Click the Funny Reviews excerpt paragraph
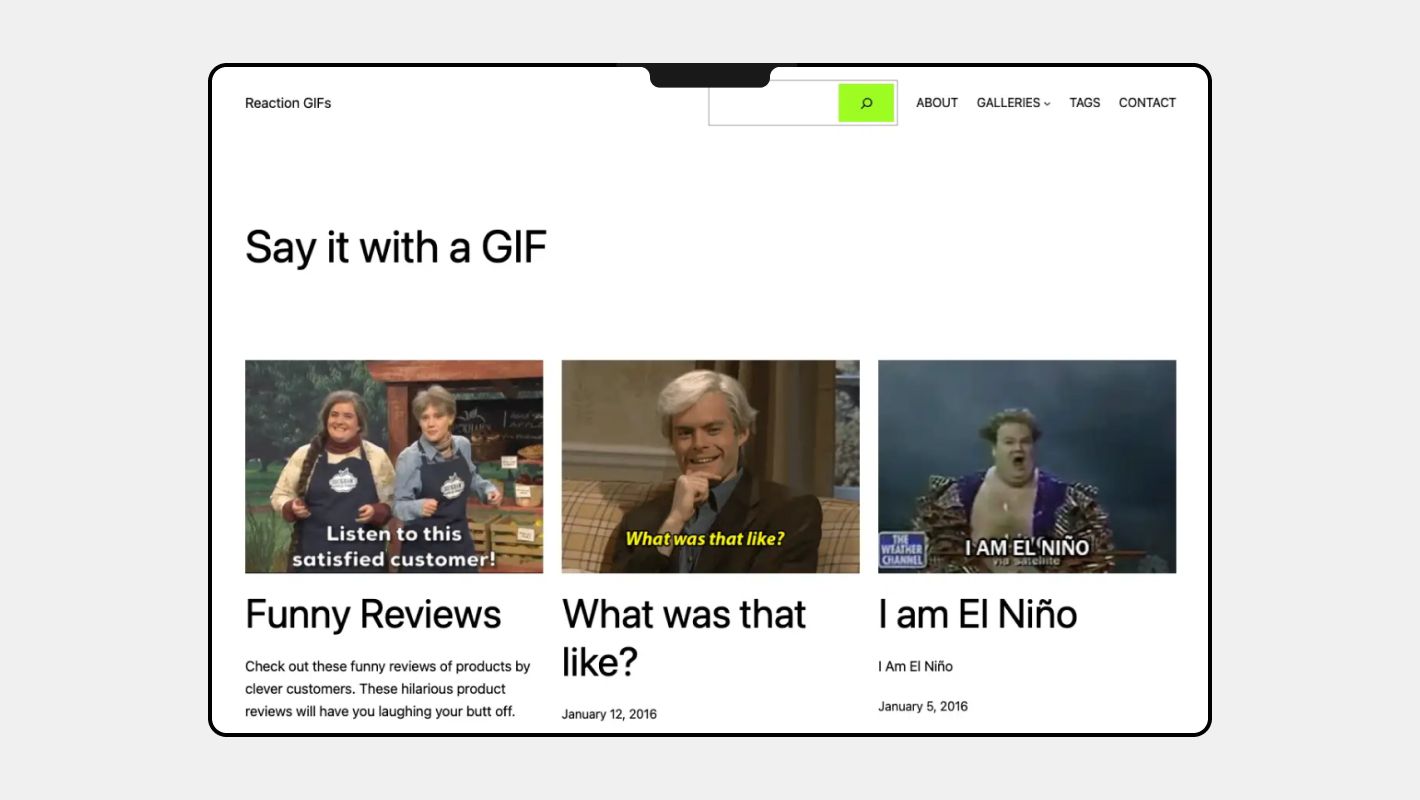Screen dimensions: 1420x800 click(x=388, y=689)
